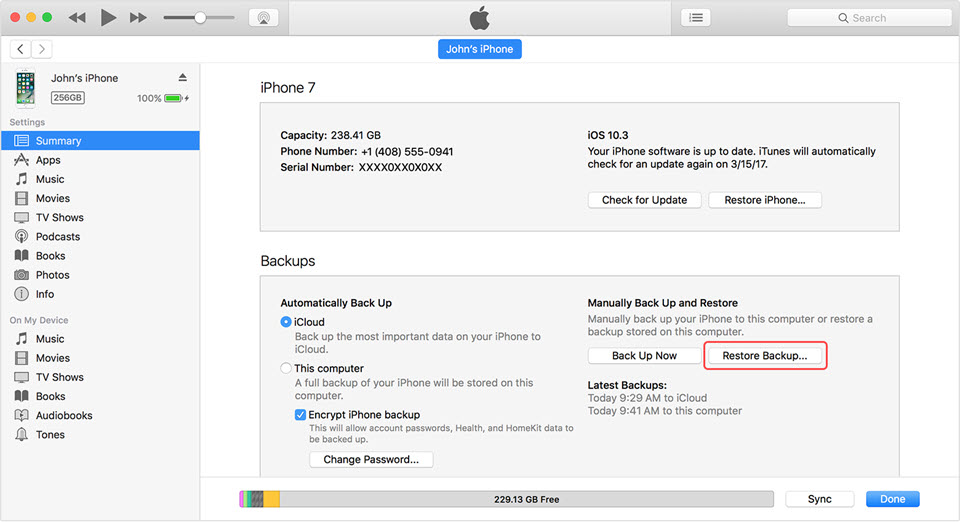Select the John's iPhone device tab
960x522 pixels.
[x=479, y=49]
